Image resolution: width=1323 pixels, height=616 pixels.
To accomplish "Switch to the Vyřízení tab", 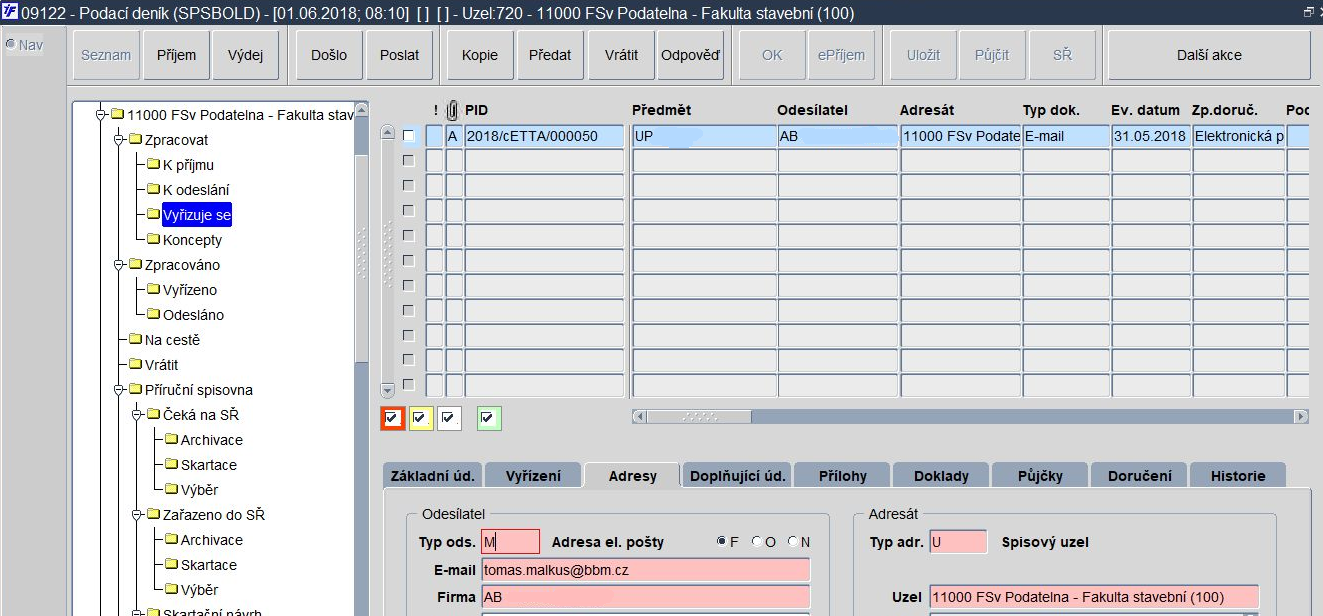I will [x=533, y=476].
